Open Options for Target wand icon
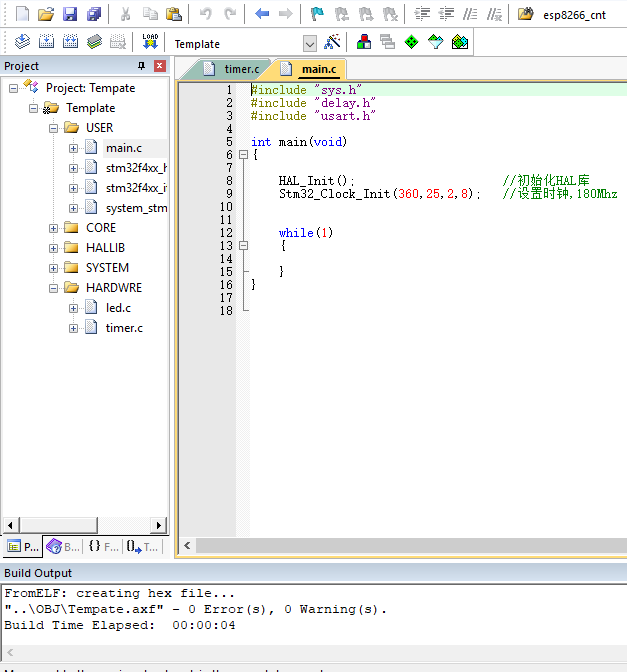Viewport: 627px width, 672px height. point(332,42)
